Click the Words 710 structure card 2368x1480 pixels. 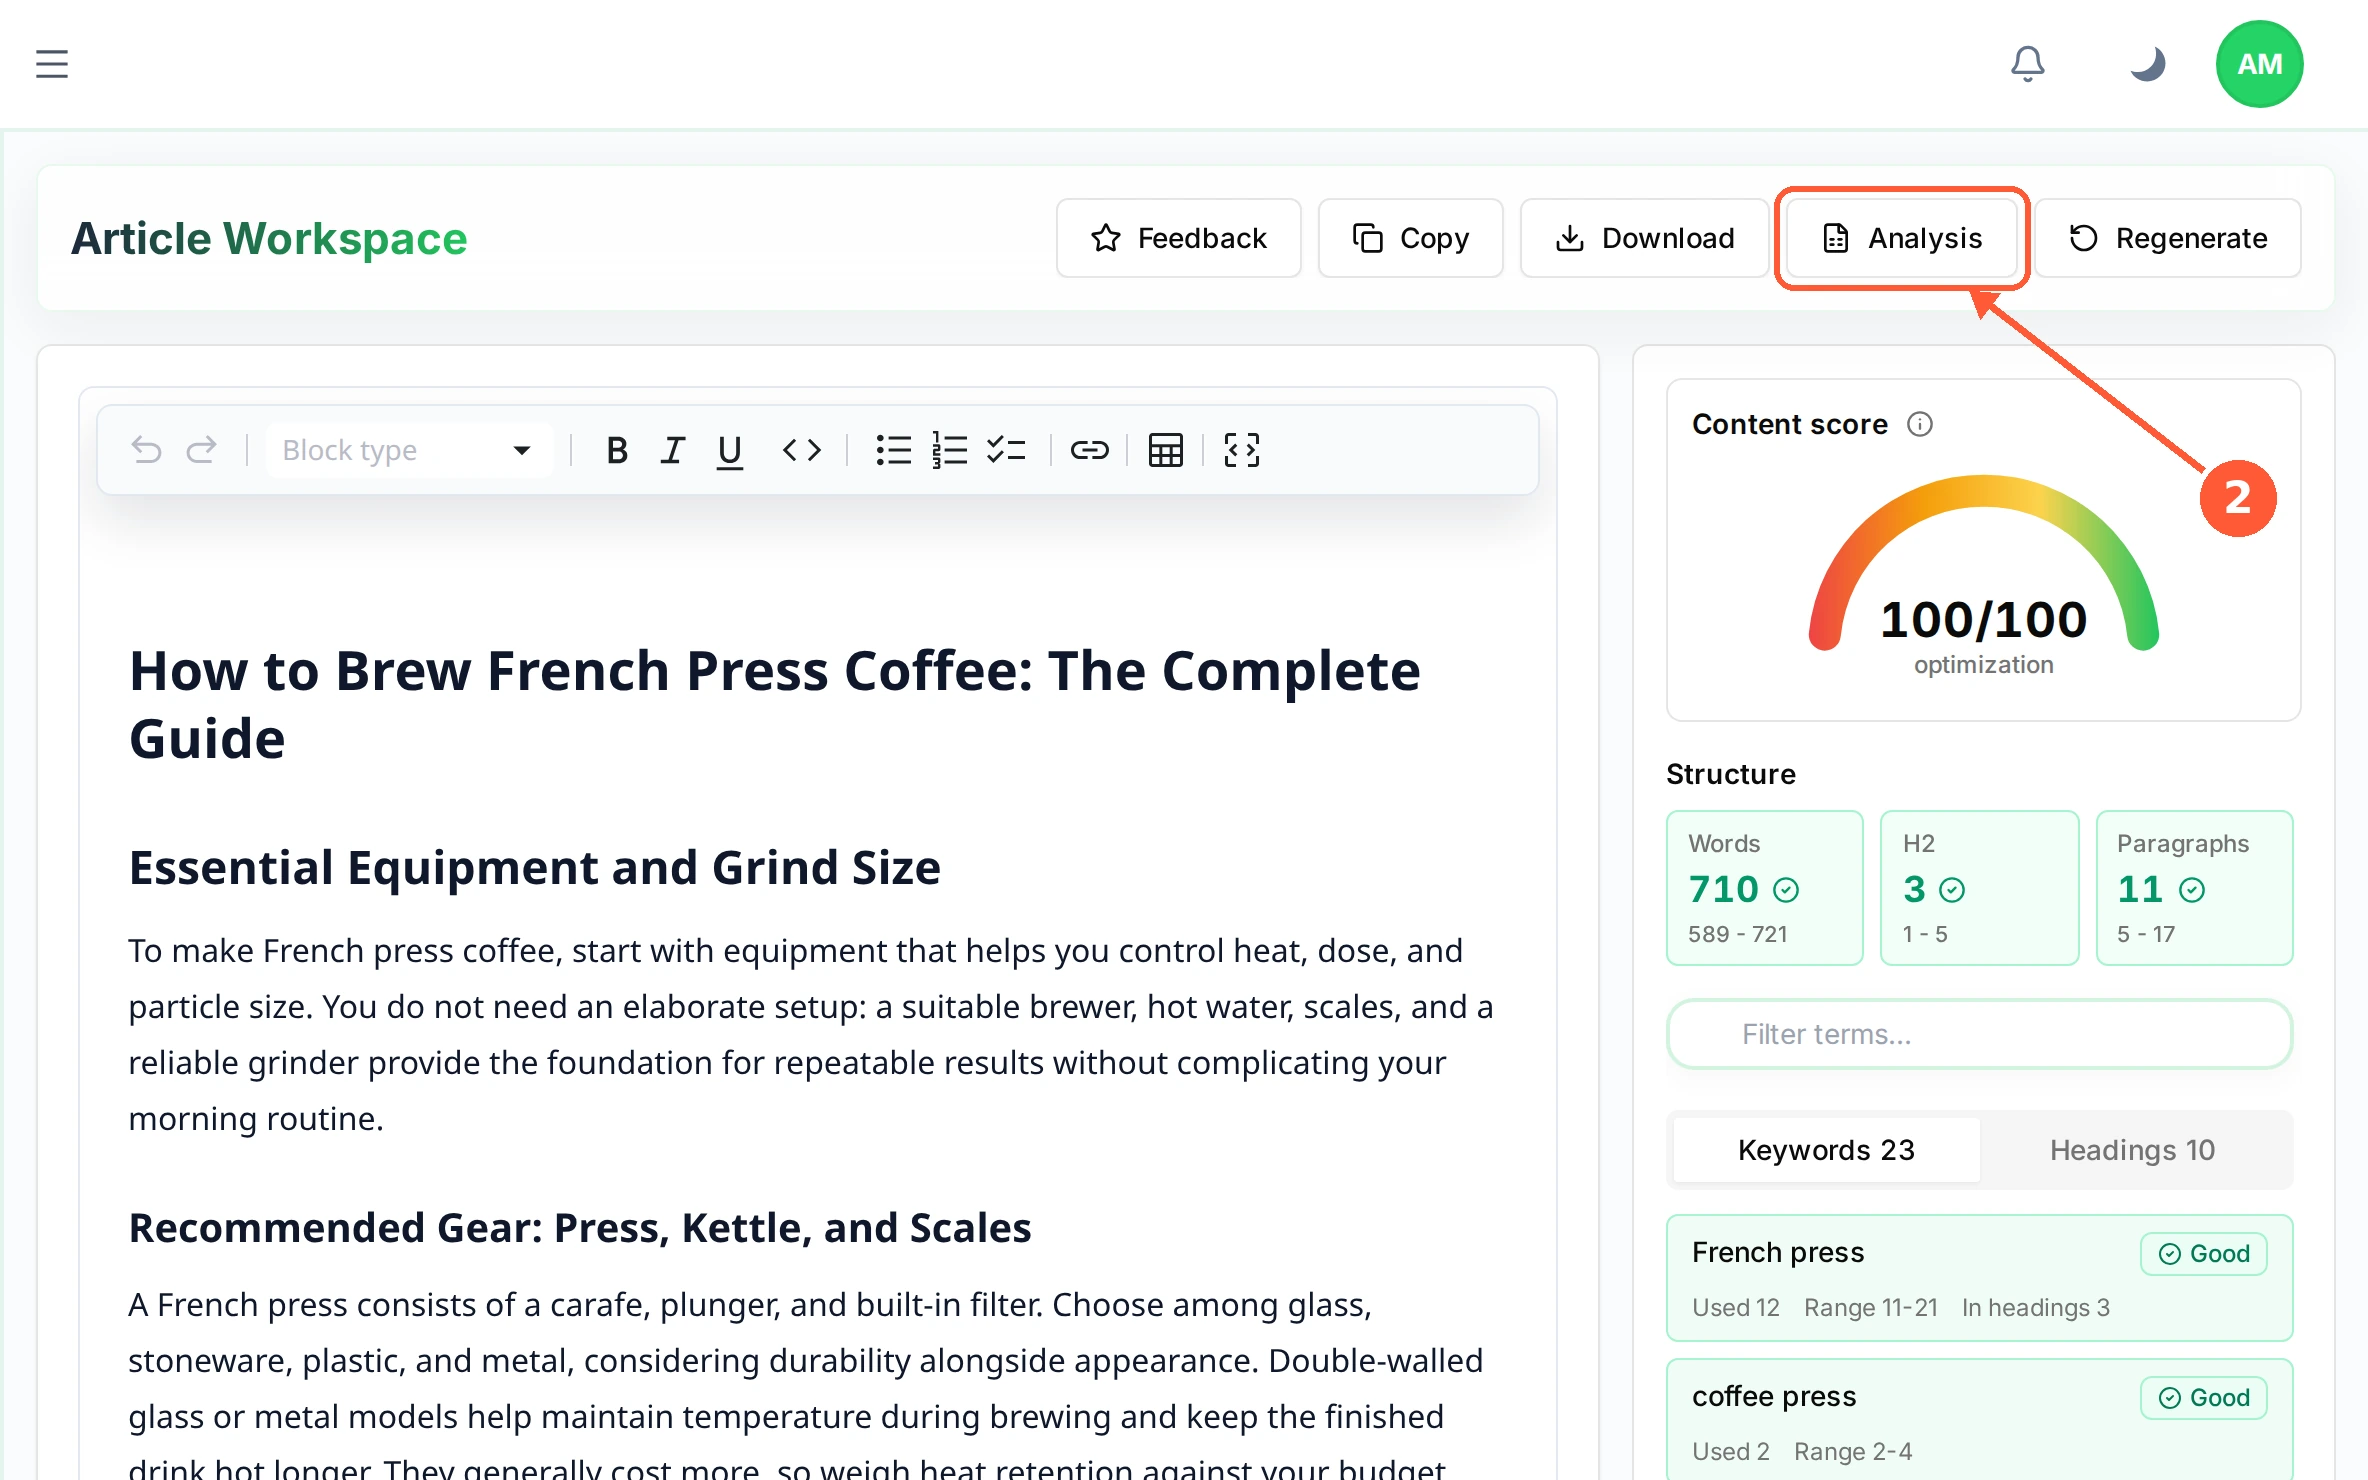pyautogui.click(x=1765, y=888)
